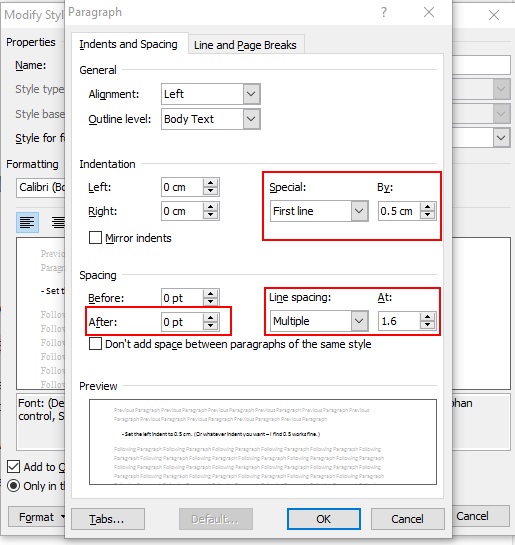Decrease Right indent with down arrow
The height and width of the screenshot is (545, 515).
tap(211, 215)
